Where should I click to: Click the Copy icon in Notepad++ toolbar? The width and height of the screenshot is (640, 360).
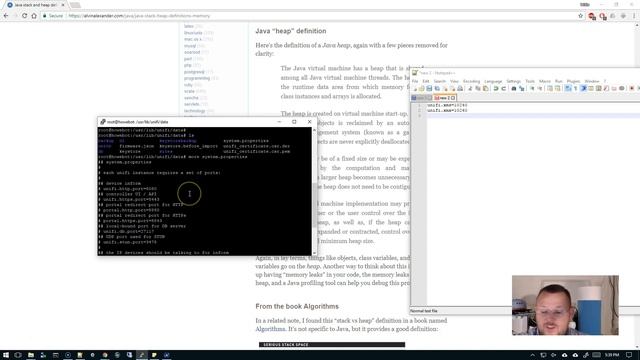coord(478,89)
